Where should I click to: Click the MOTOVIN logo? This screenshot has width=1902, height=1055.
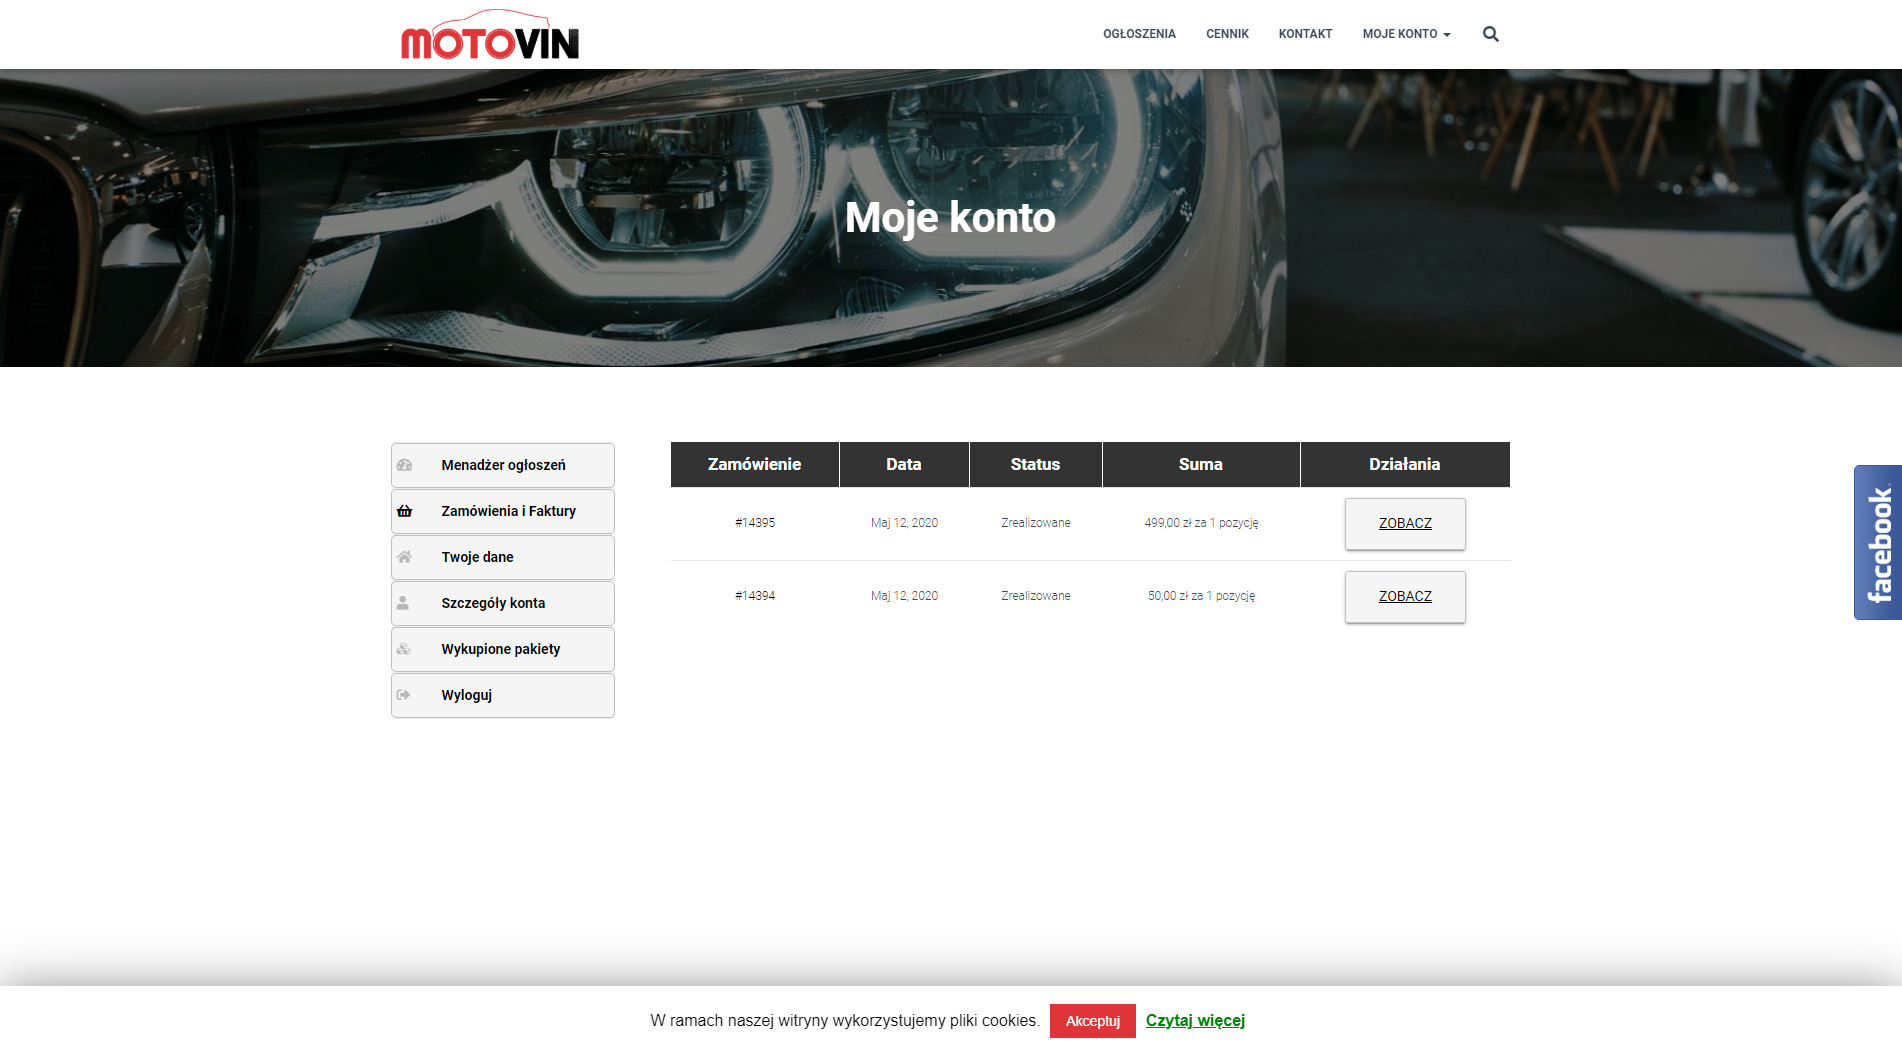coord(489,34)
